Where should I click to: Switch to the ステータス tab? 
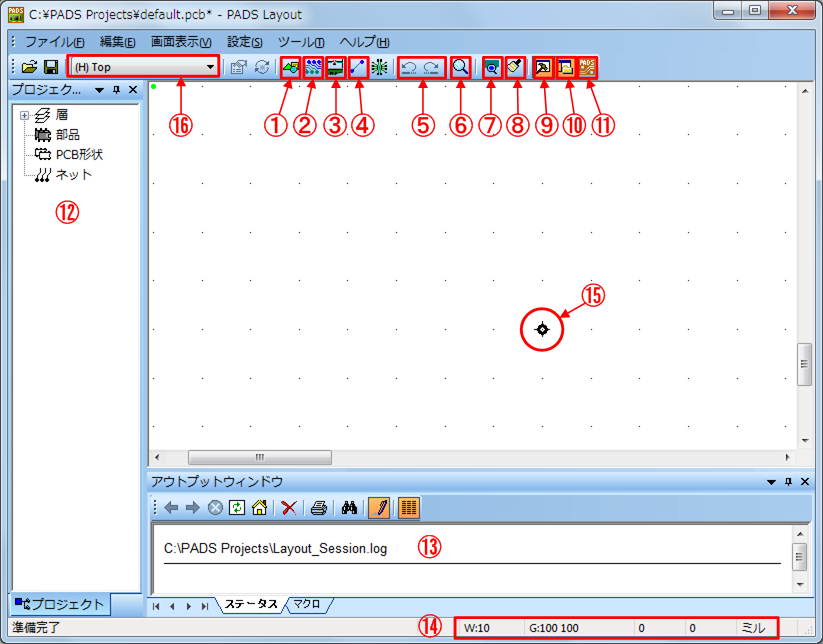pyautogui.click(x=251, y=604)
